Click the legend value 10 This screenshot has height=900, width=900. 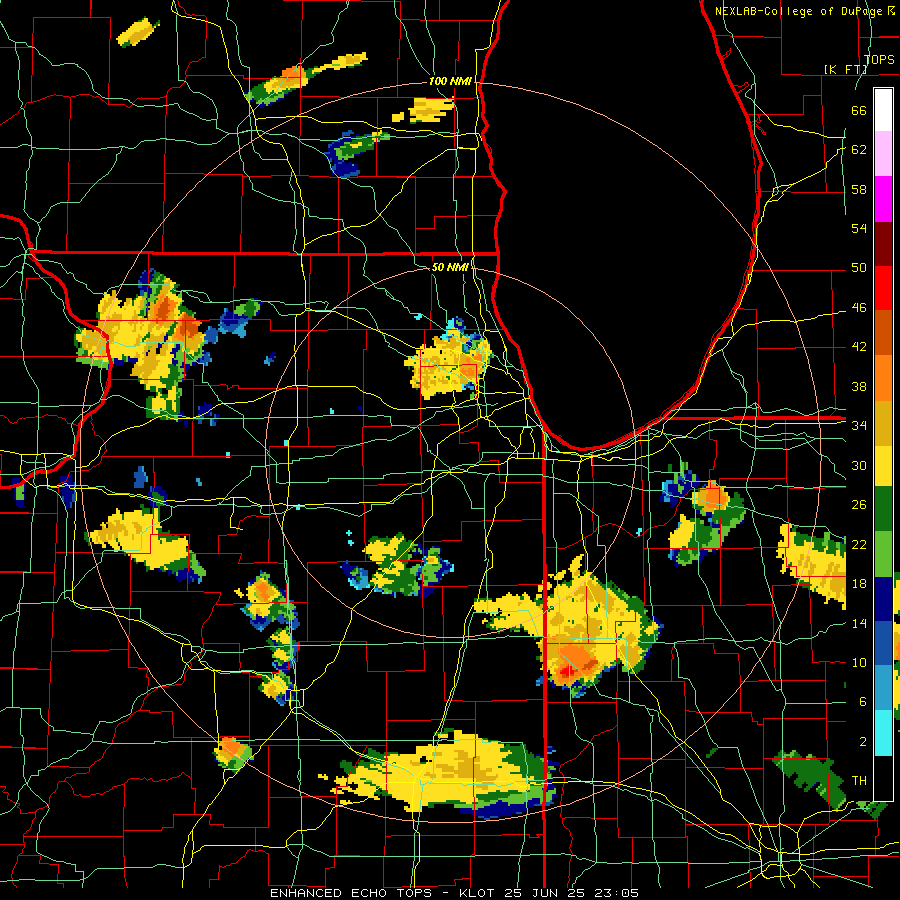coord(859,662)
